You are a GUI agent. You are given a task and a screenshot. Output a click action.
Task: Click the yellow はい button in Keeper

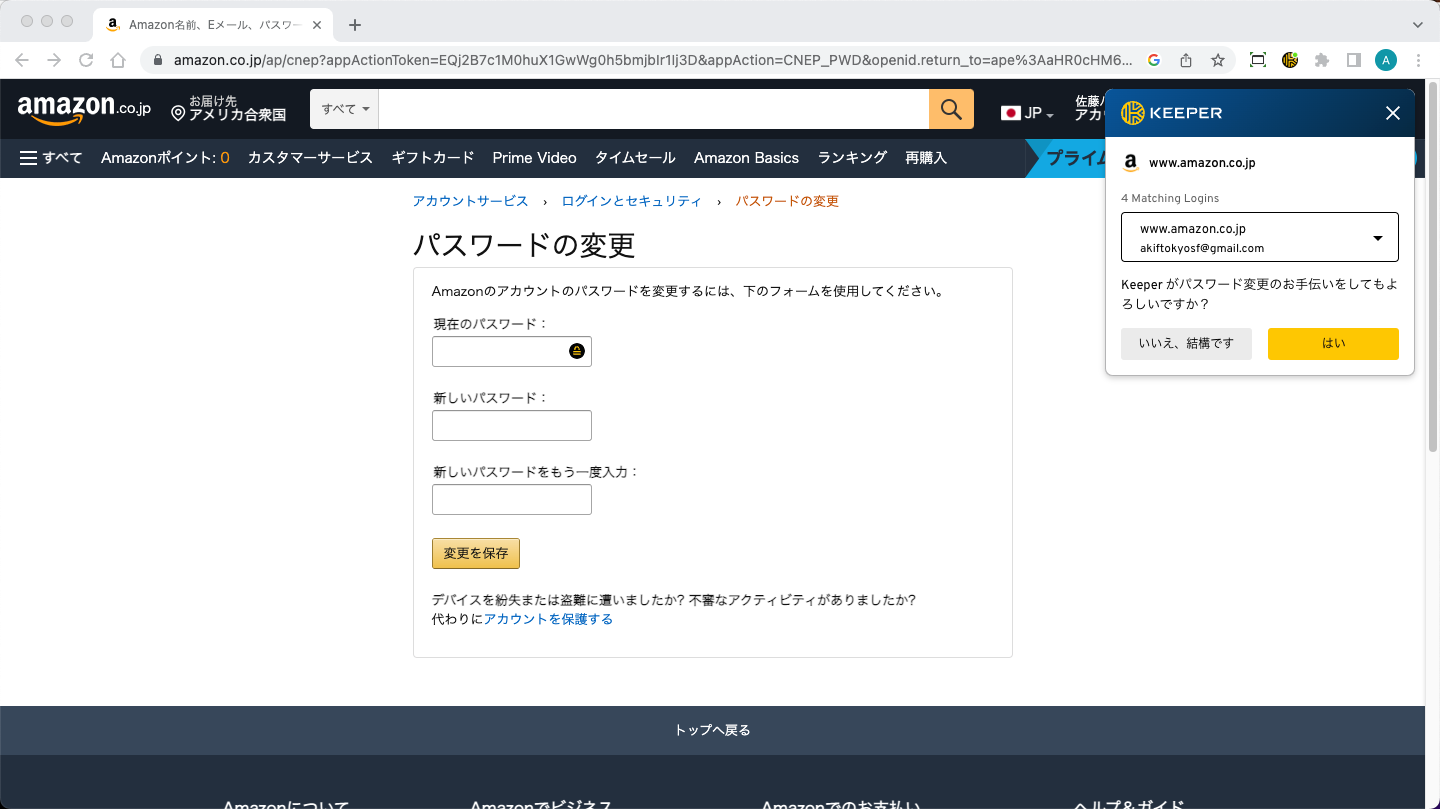pyautogui.click(x=1333, y=343)
